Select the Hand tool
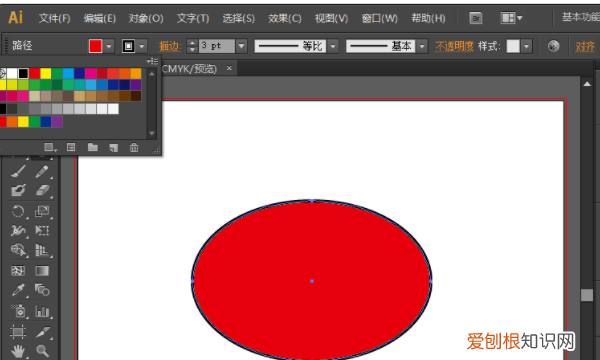600x360 pixels. (x=18, y=351)
